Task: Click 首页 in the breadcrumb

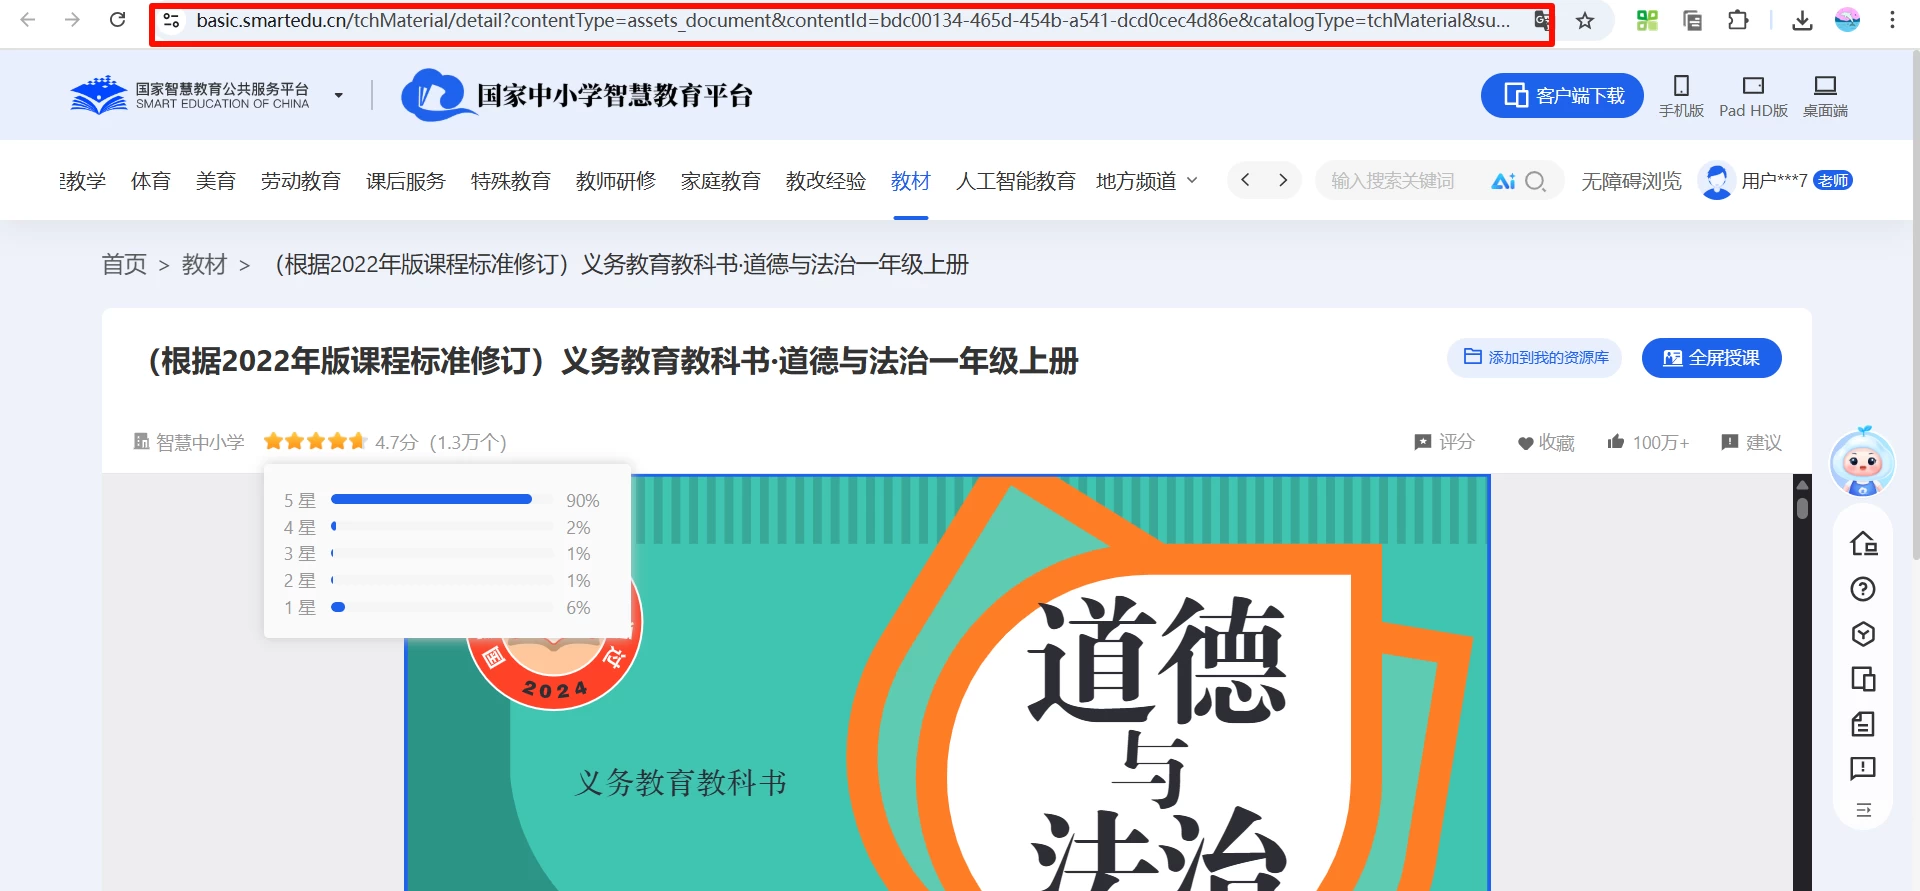Action: point(124,265)
